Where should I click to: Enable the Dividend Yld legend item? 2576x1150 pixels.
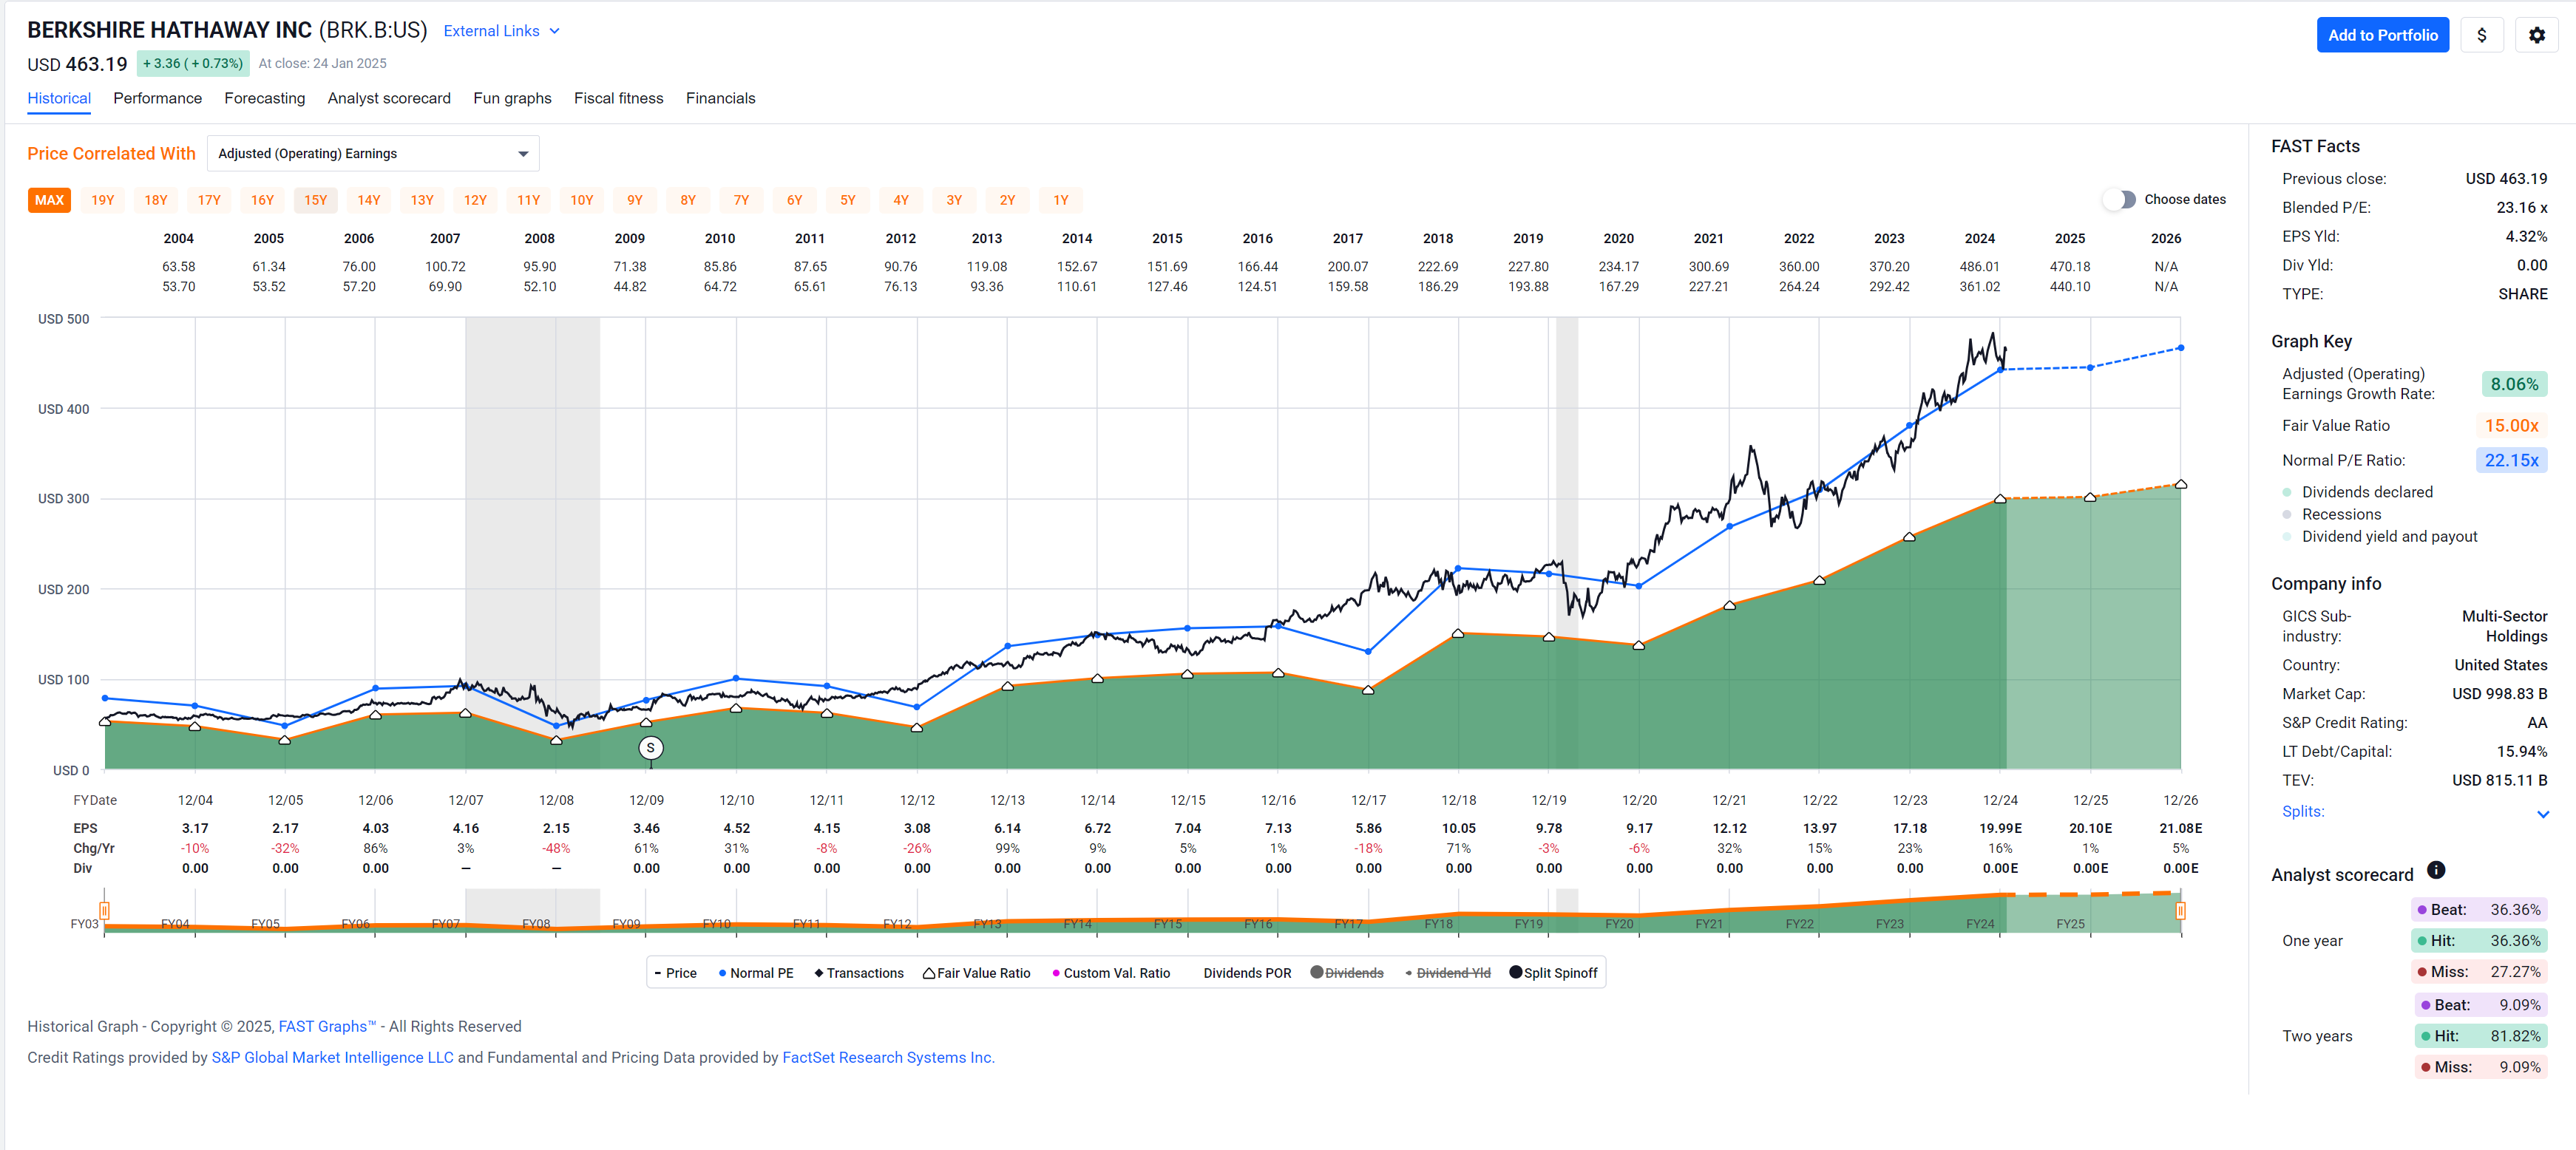(1447, 973)
